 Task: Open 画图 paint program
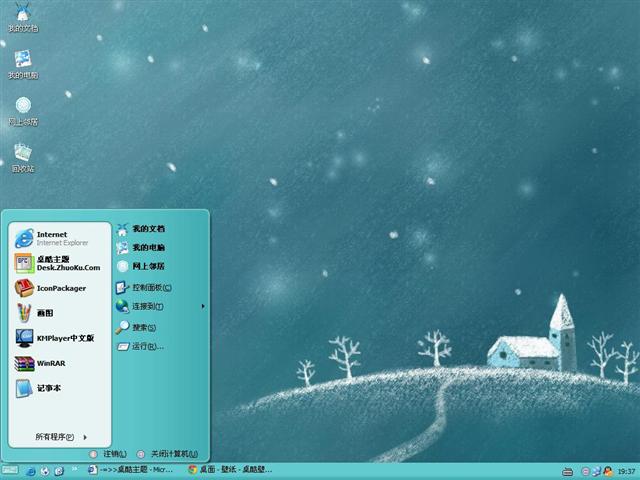point(60,313)
